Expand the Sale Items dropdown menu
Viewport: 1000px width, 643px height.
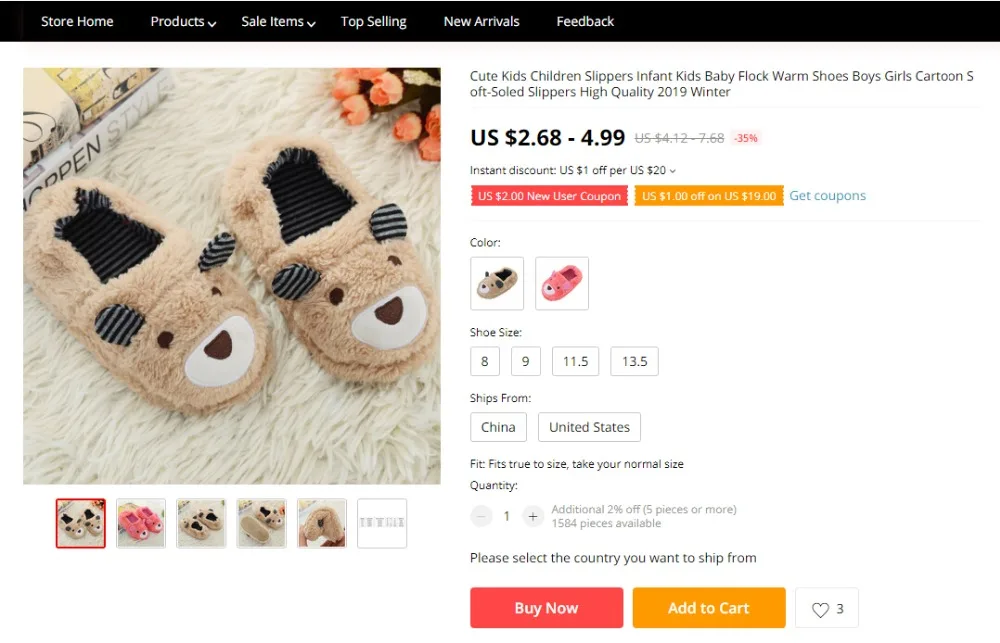coord(278,22)
